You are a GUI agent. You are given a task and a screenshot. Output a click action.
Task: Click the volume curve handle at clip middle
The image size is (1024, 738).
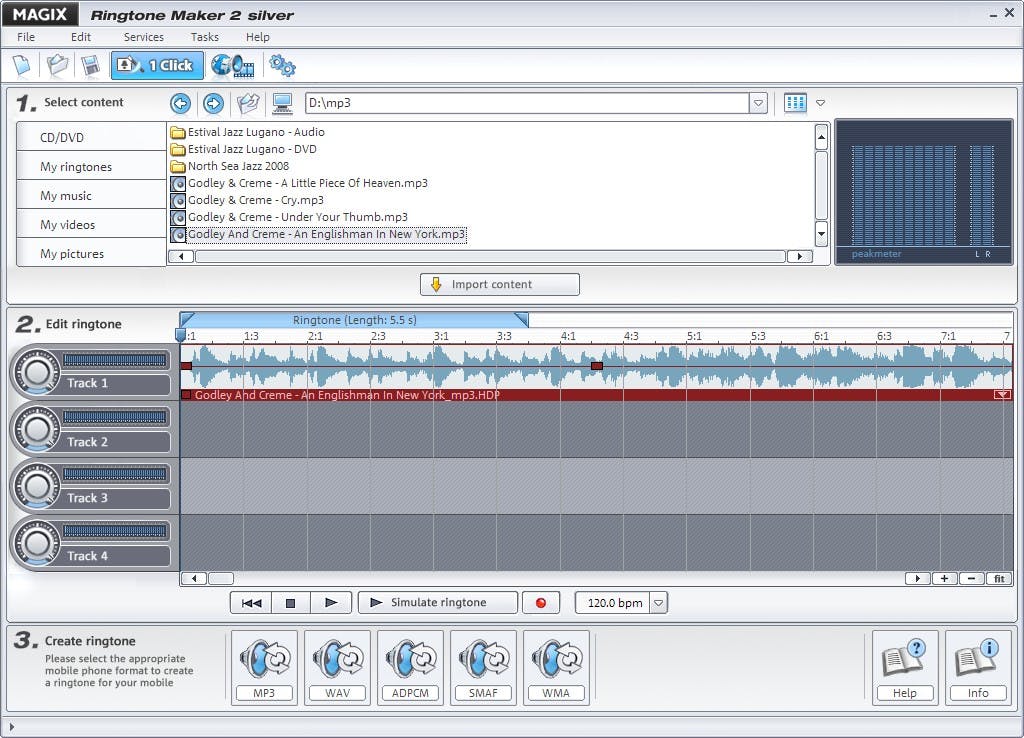coord(596,366)
